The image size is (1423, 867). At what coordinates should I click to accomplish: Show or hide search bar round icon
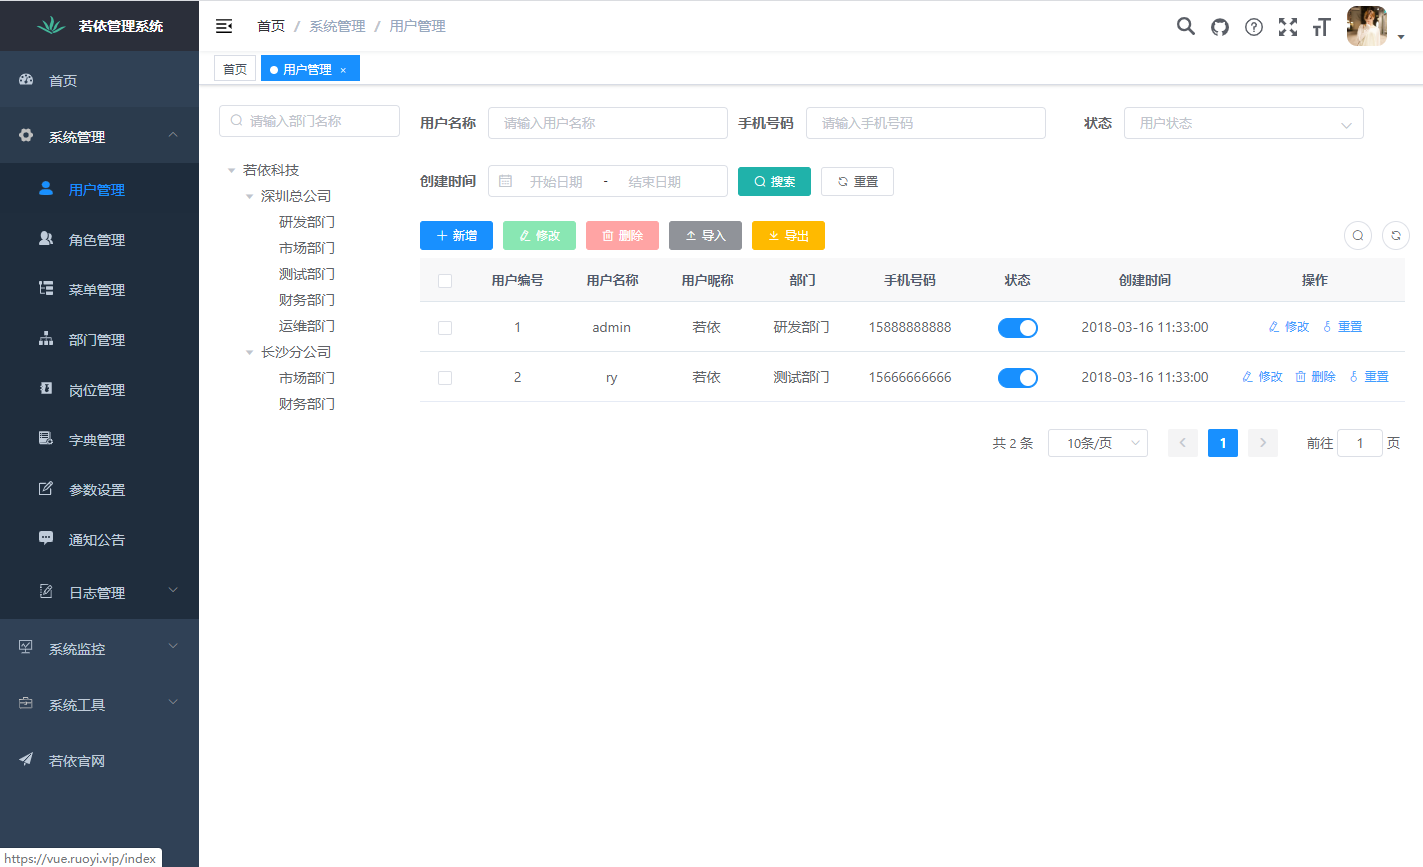[x=1358, y=236]
